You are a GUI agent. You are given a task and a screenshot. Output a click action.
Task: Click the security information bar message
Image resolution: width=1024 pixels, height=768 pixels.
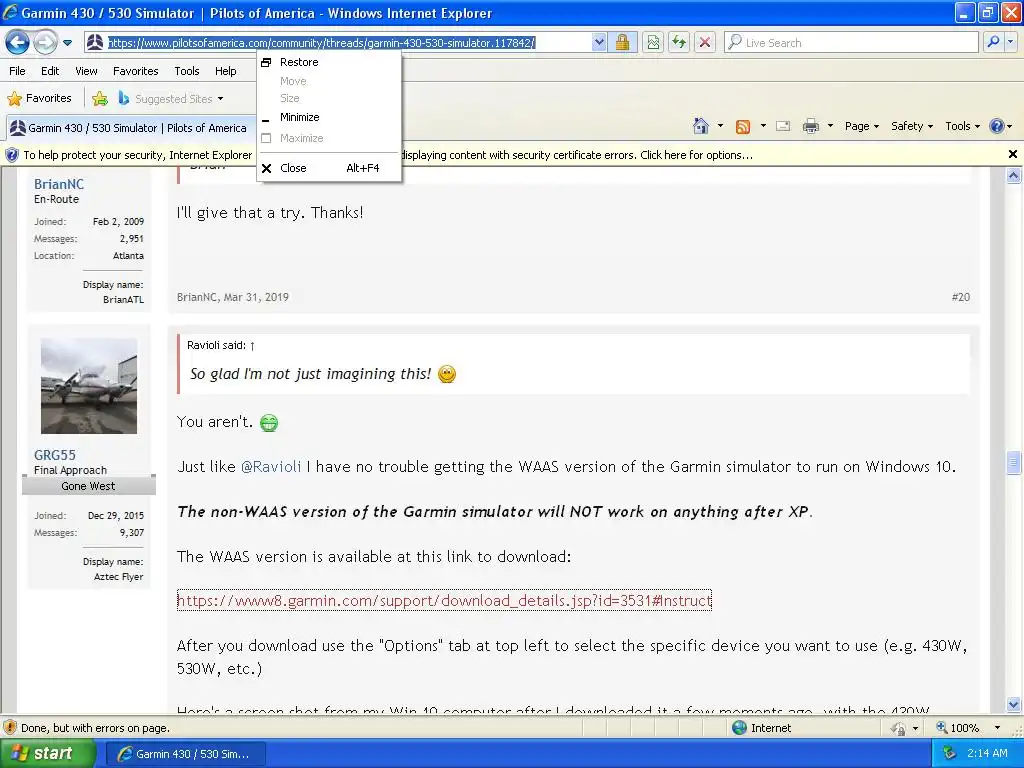tap(503, 155)
